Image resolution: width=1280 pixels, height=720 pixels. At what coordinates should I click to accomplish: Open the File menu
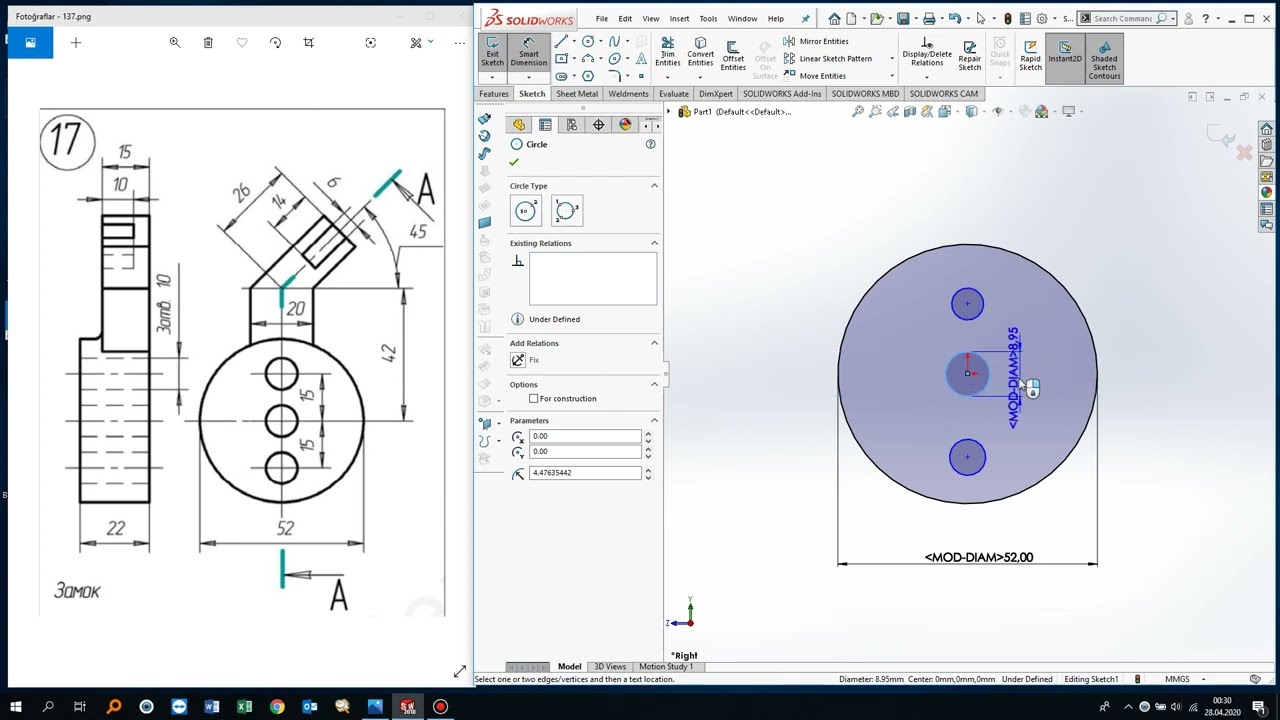tap(601, 18)
